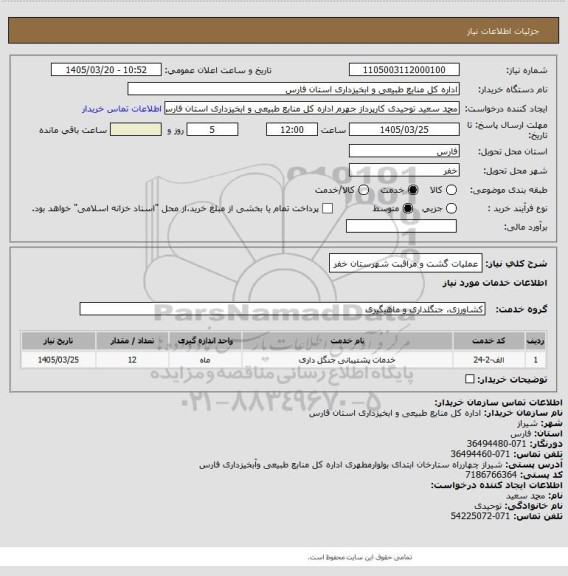Click the واحد اندازه گیری column header
This screenshot has height=576, width=568.
[x=205, y=341]
